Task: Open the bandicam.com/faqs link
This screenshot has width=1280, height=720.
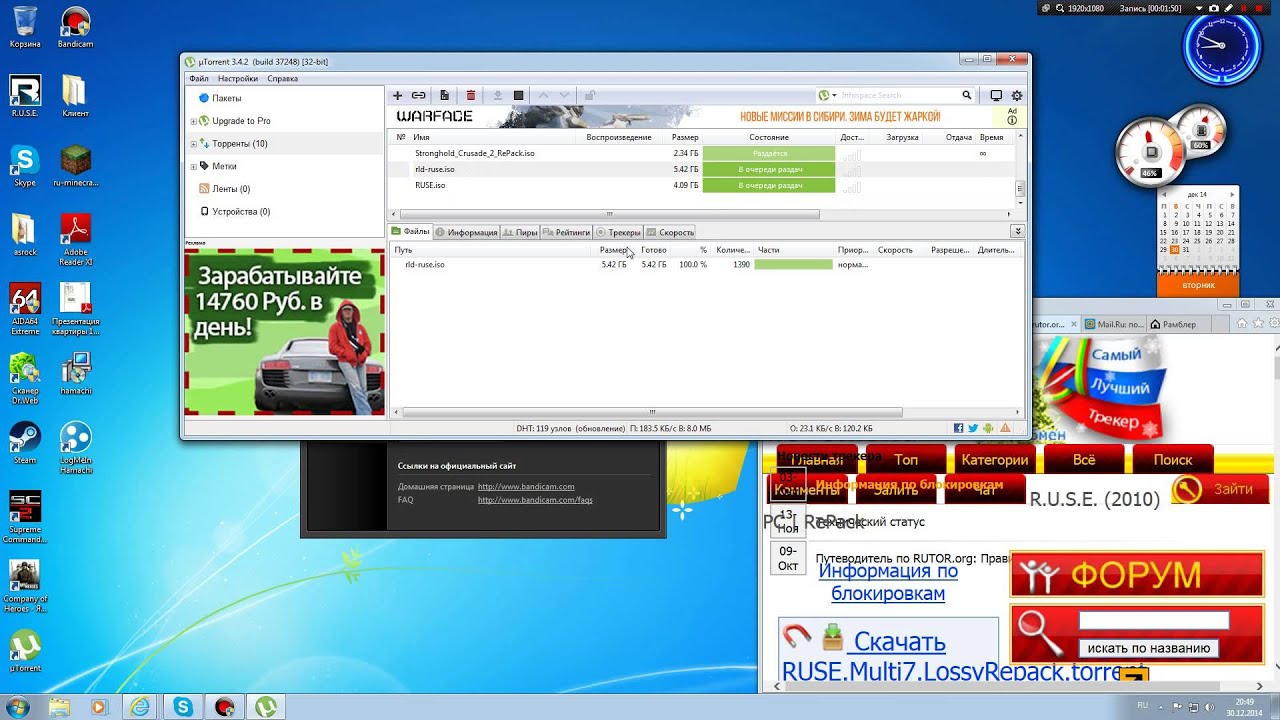Action: 535,500
